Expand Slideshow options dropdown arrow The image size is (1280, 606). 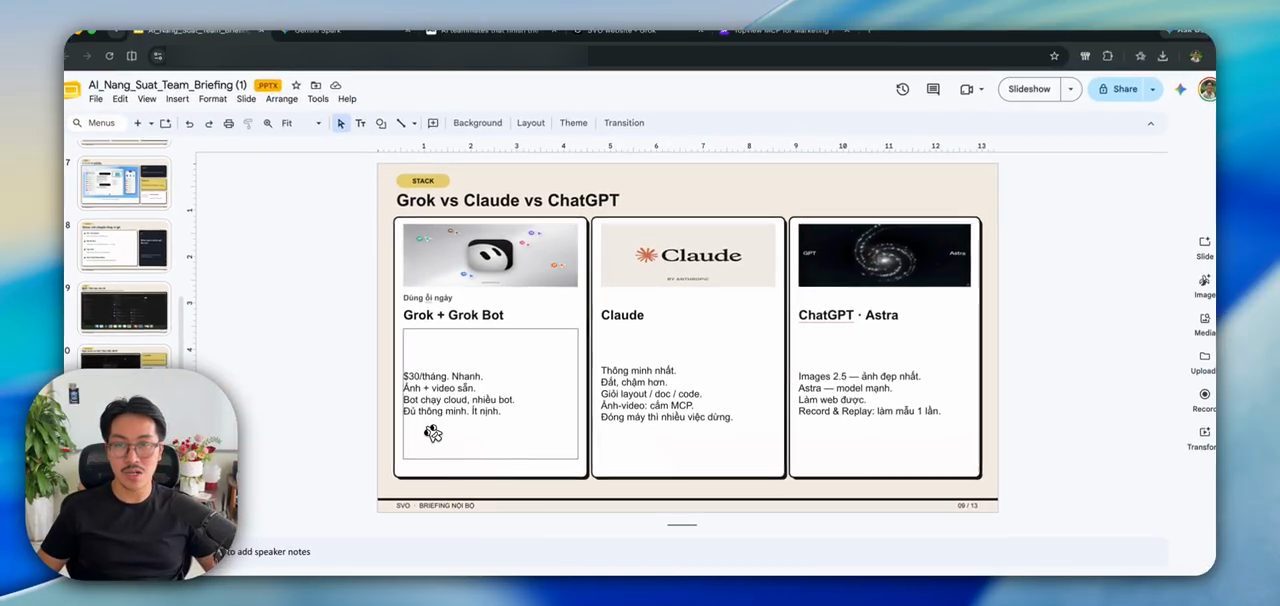click(1070, 89)
